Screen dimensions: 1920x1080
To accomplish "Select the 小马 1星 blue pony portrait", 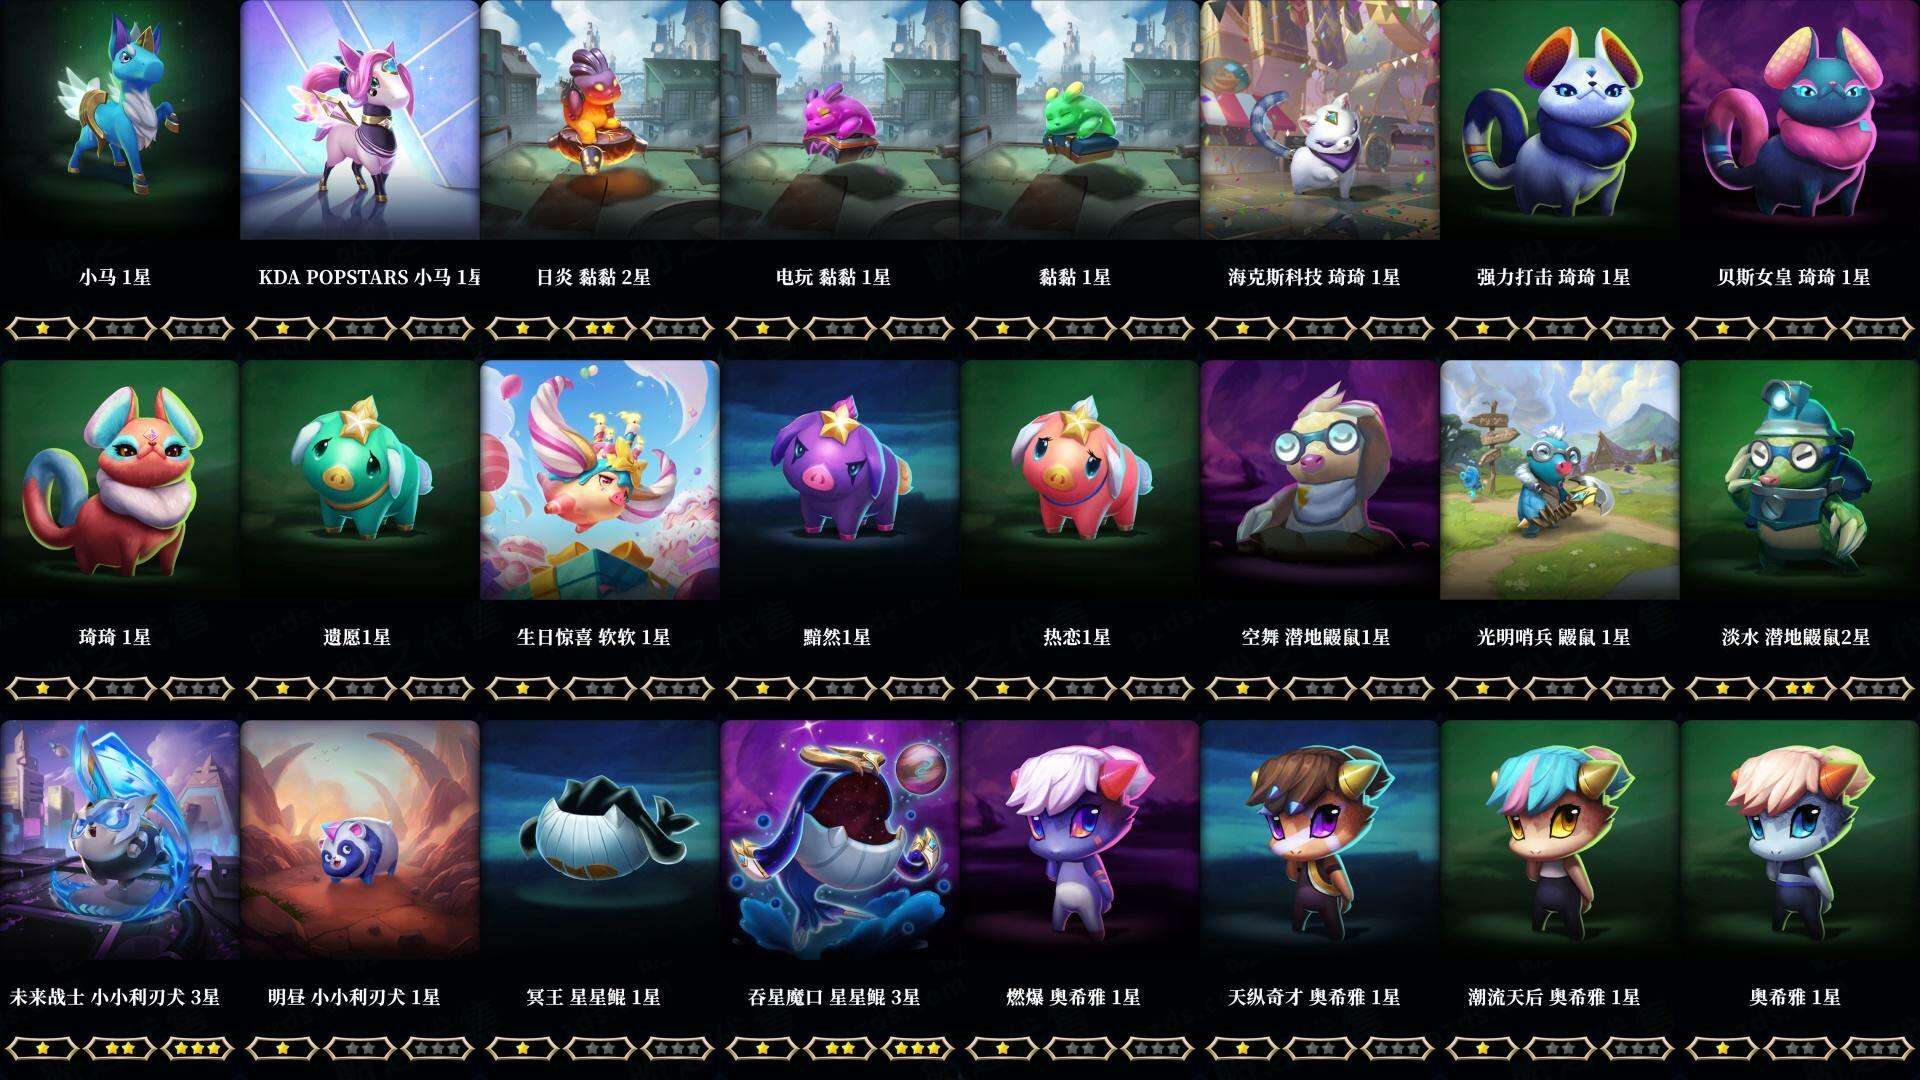I will [119, 120].
